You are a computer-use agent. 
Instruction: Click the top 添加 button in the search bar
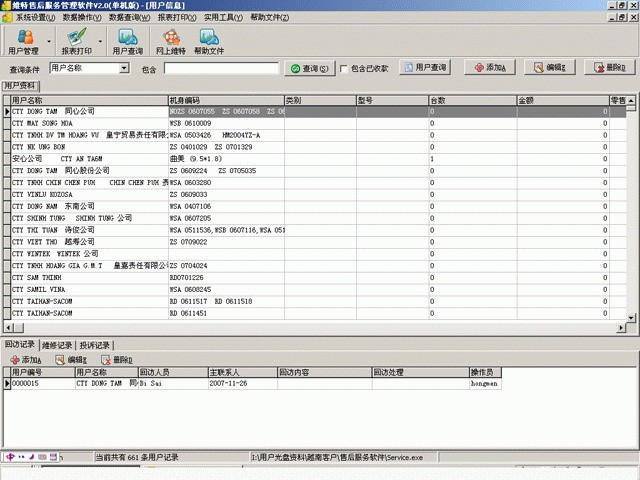pos(490,68)
